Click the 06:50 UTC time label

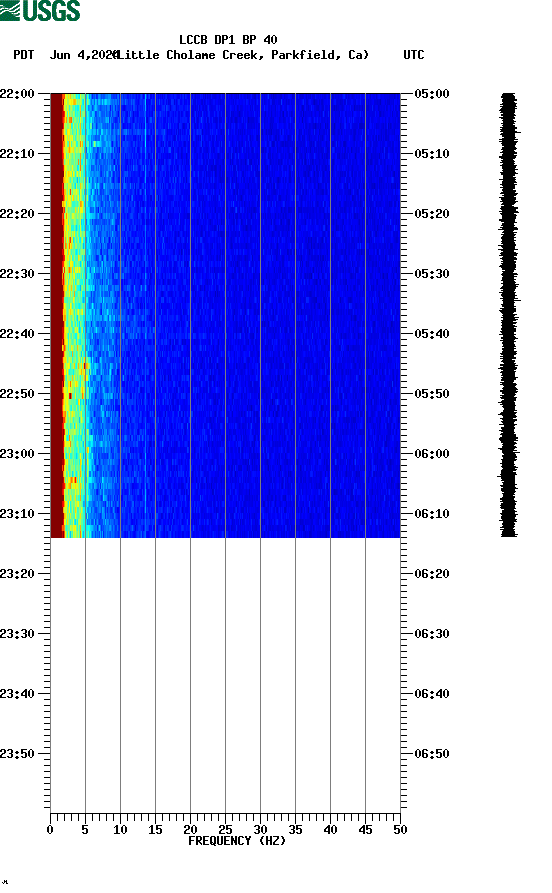432,754
